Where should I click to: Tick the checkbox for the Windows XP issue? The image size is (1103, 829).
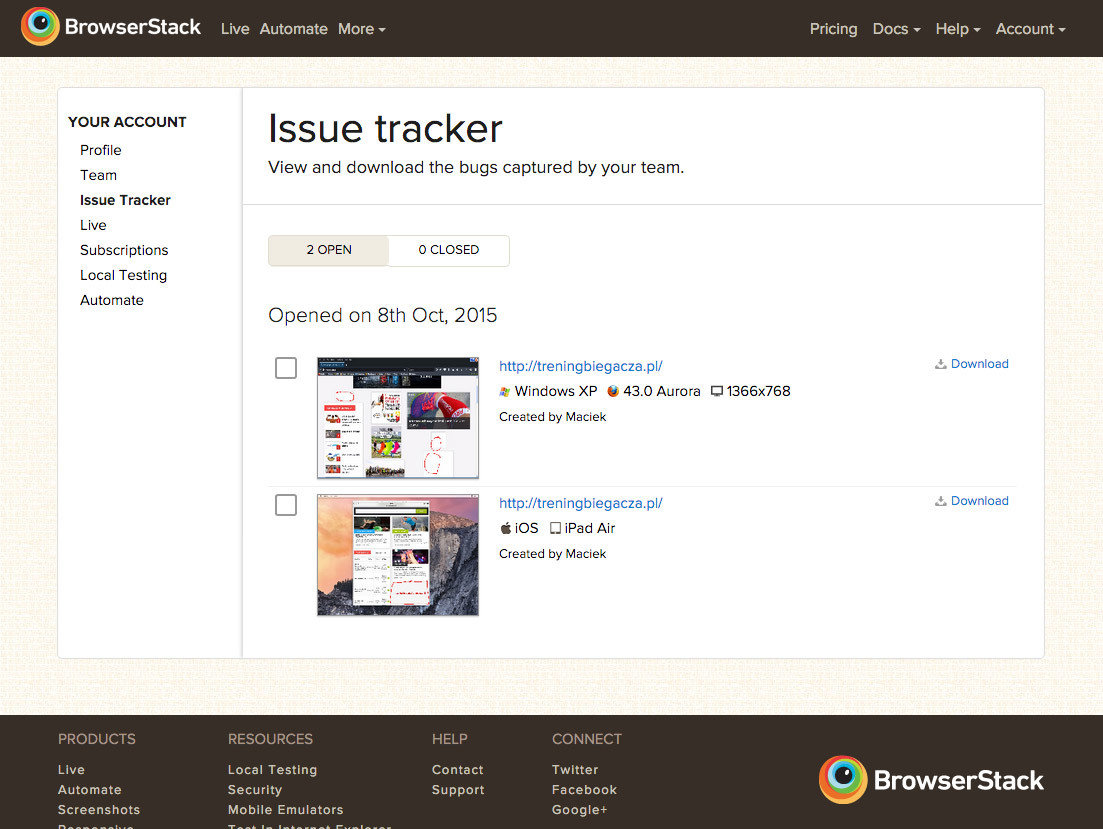[x=286, y=368]
